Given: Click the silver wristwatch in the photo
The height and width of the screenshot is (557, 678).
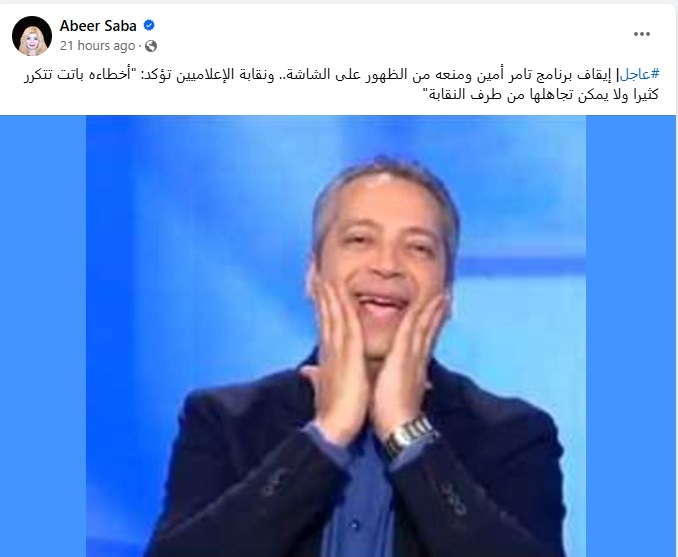Looking at the screenshot, I should click(409, 435).
